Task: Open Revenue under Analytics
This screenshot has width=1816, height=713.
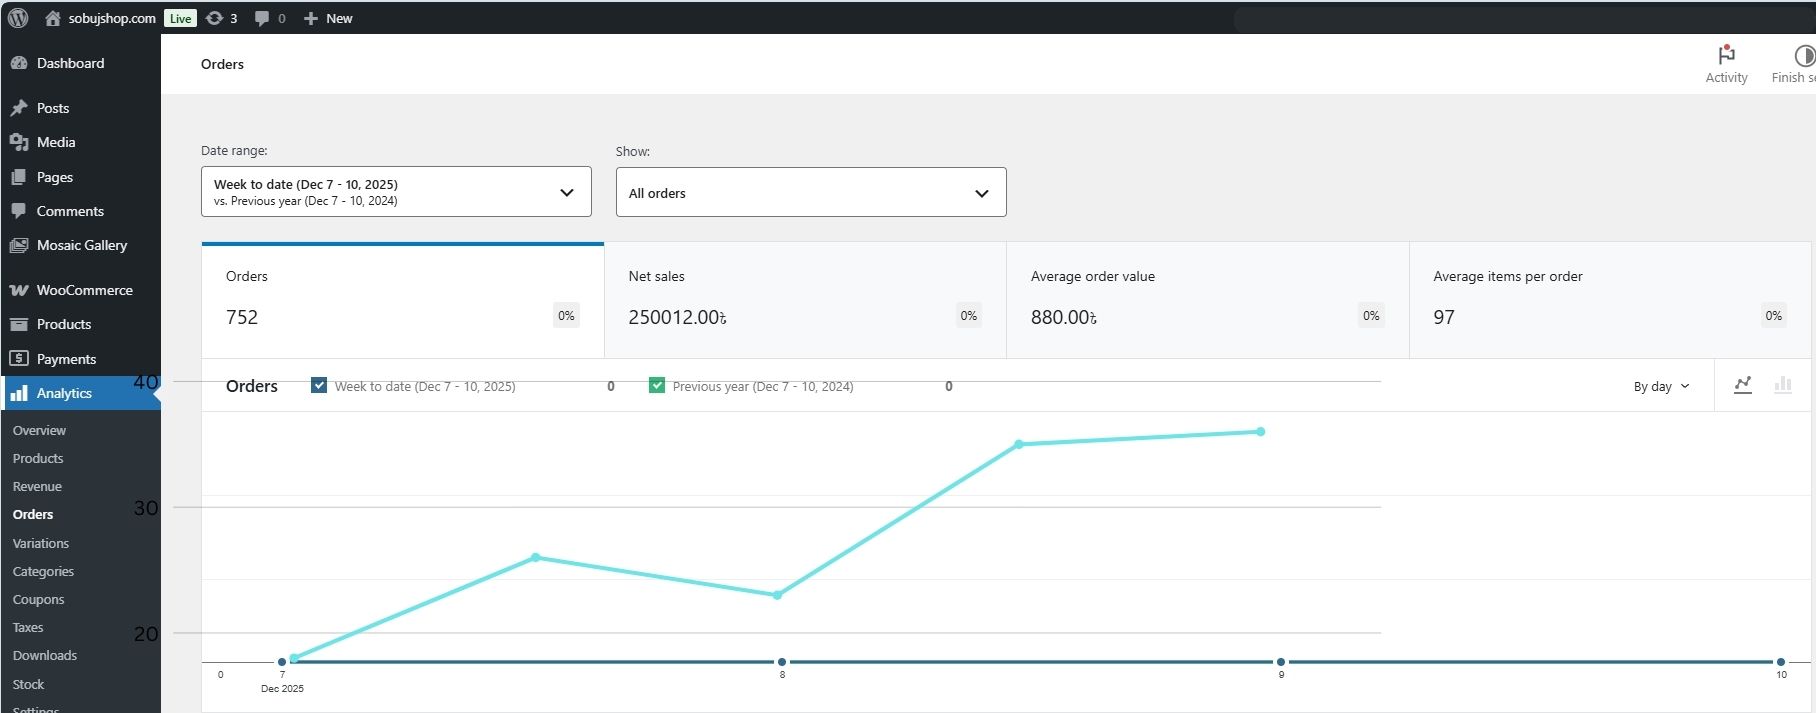Action: pyautogui.click(x=37, y=486)
